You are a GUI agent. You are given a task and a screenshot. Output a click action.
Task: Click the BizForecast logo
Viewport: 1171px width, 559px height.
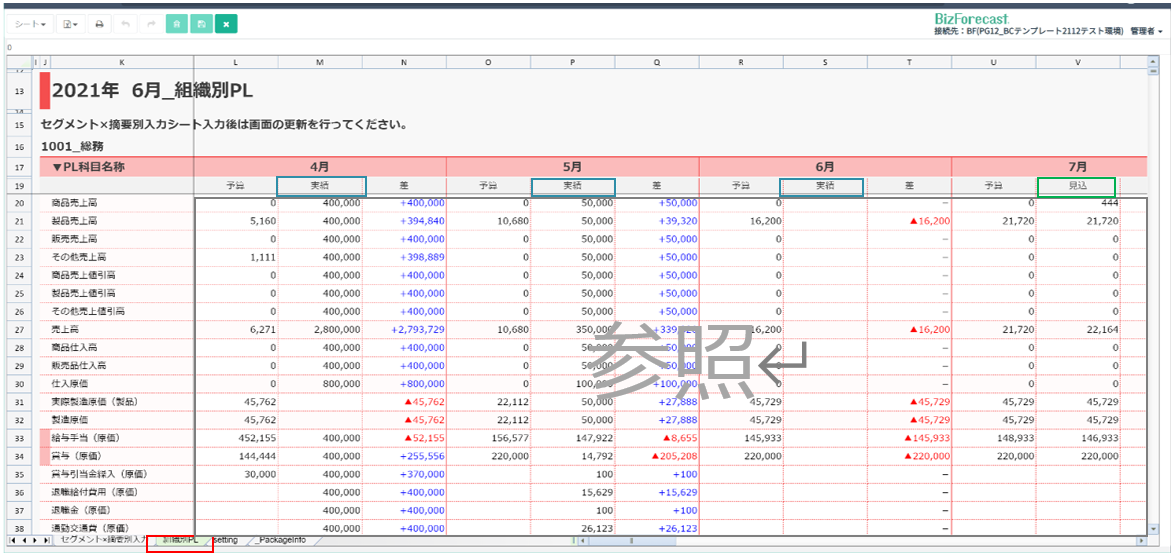(971, 17)
